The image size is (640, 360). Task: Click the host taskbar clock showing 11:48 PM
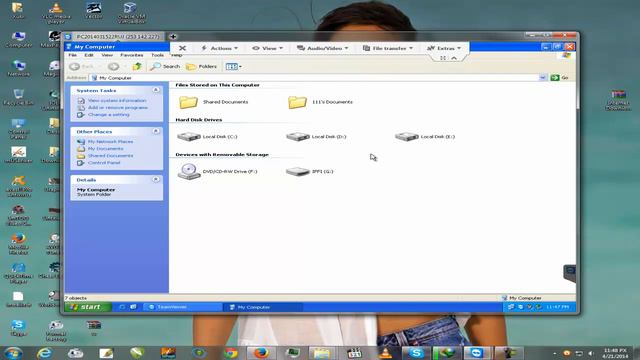pos(615,353)
